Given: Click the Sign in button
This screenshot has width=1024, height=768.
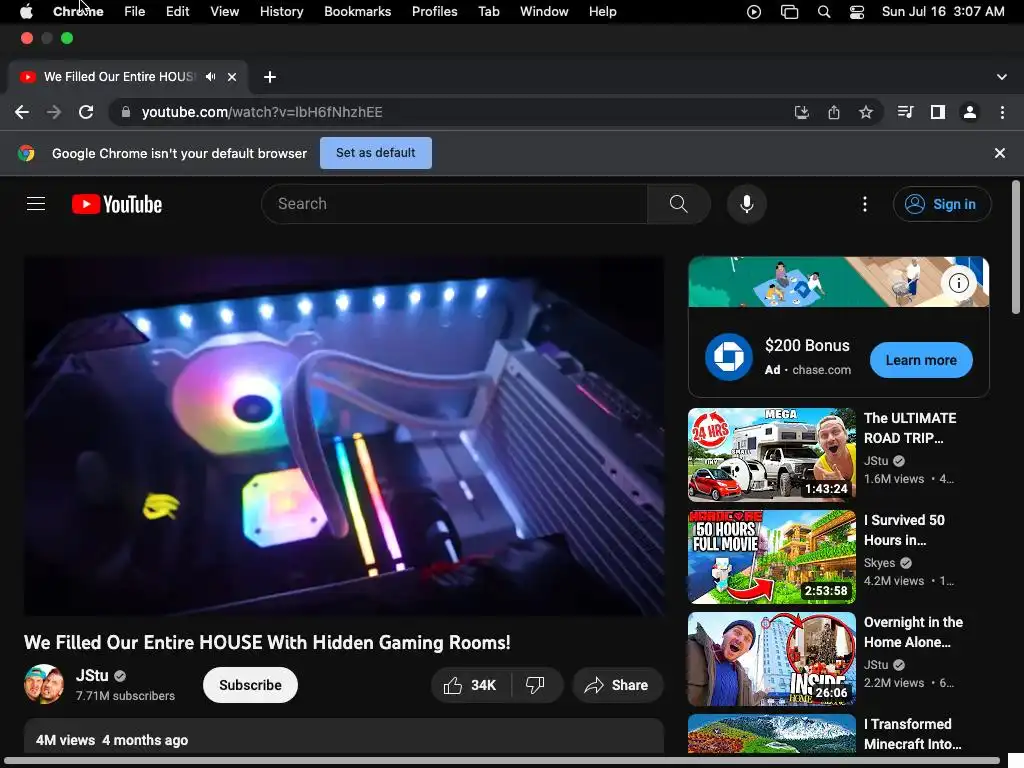Looking at the screenshot, I should 942,204.
